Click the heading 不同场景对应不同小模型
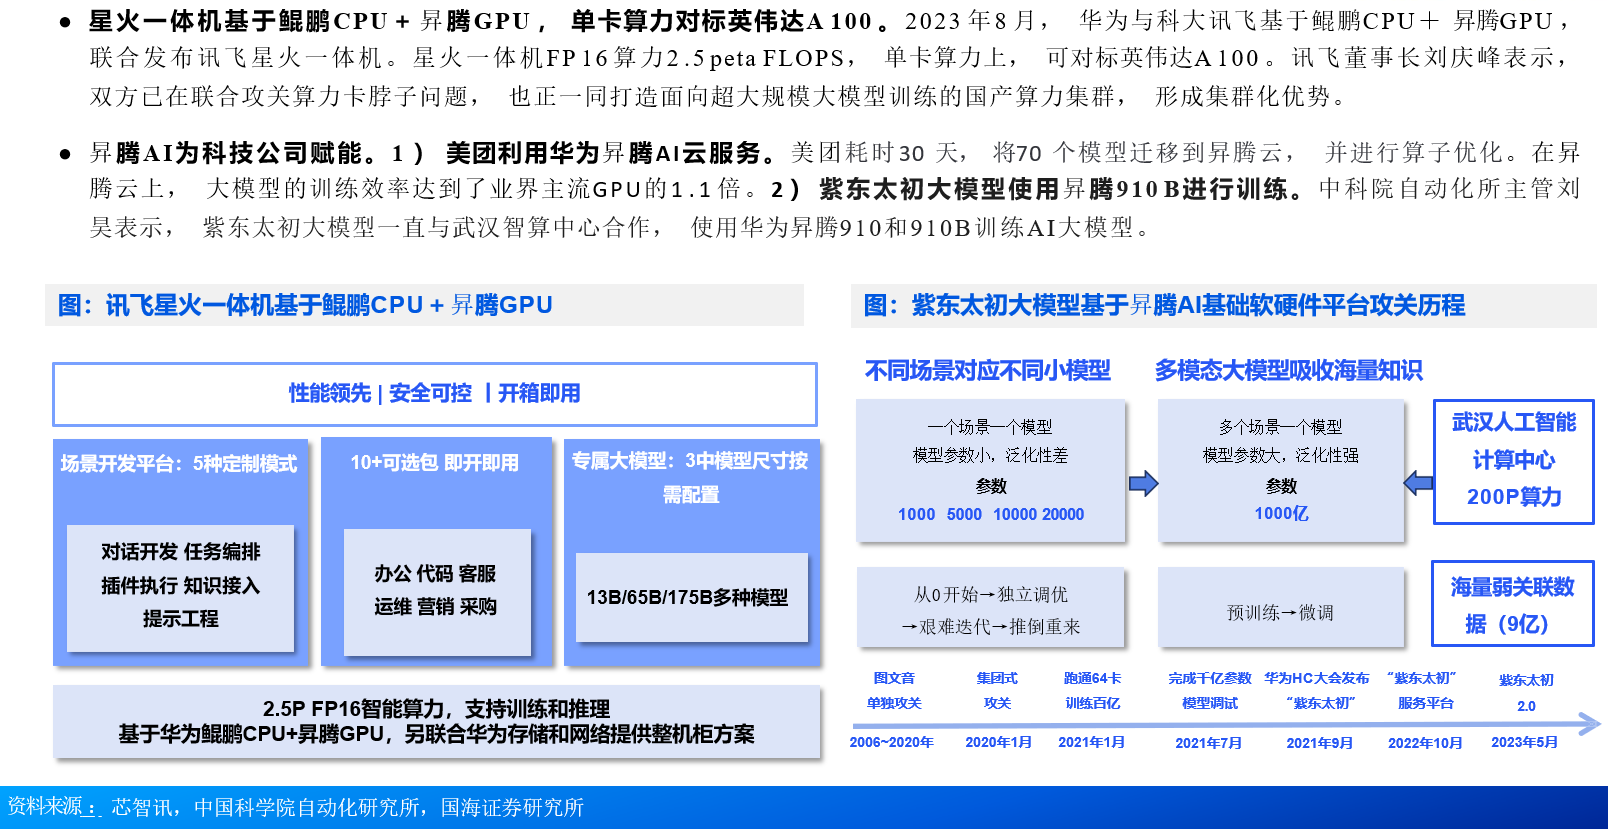The height and width of the screenshot is (829, 1608). click(987, 370)
